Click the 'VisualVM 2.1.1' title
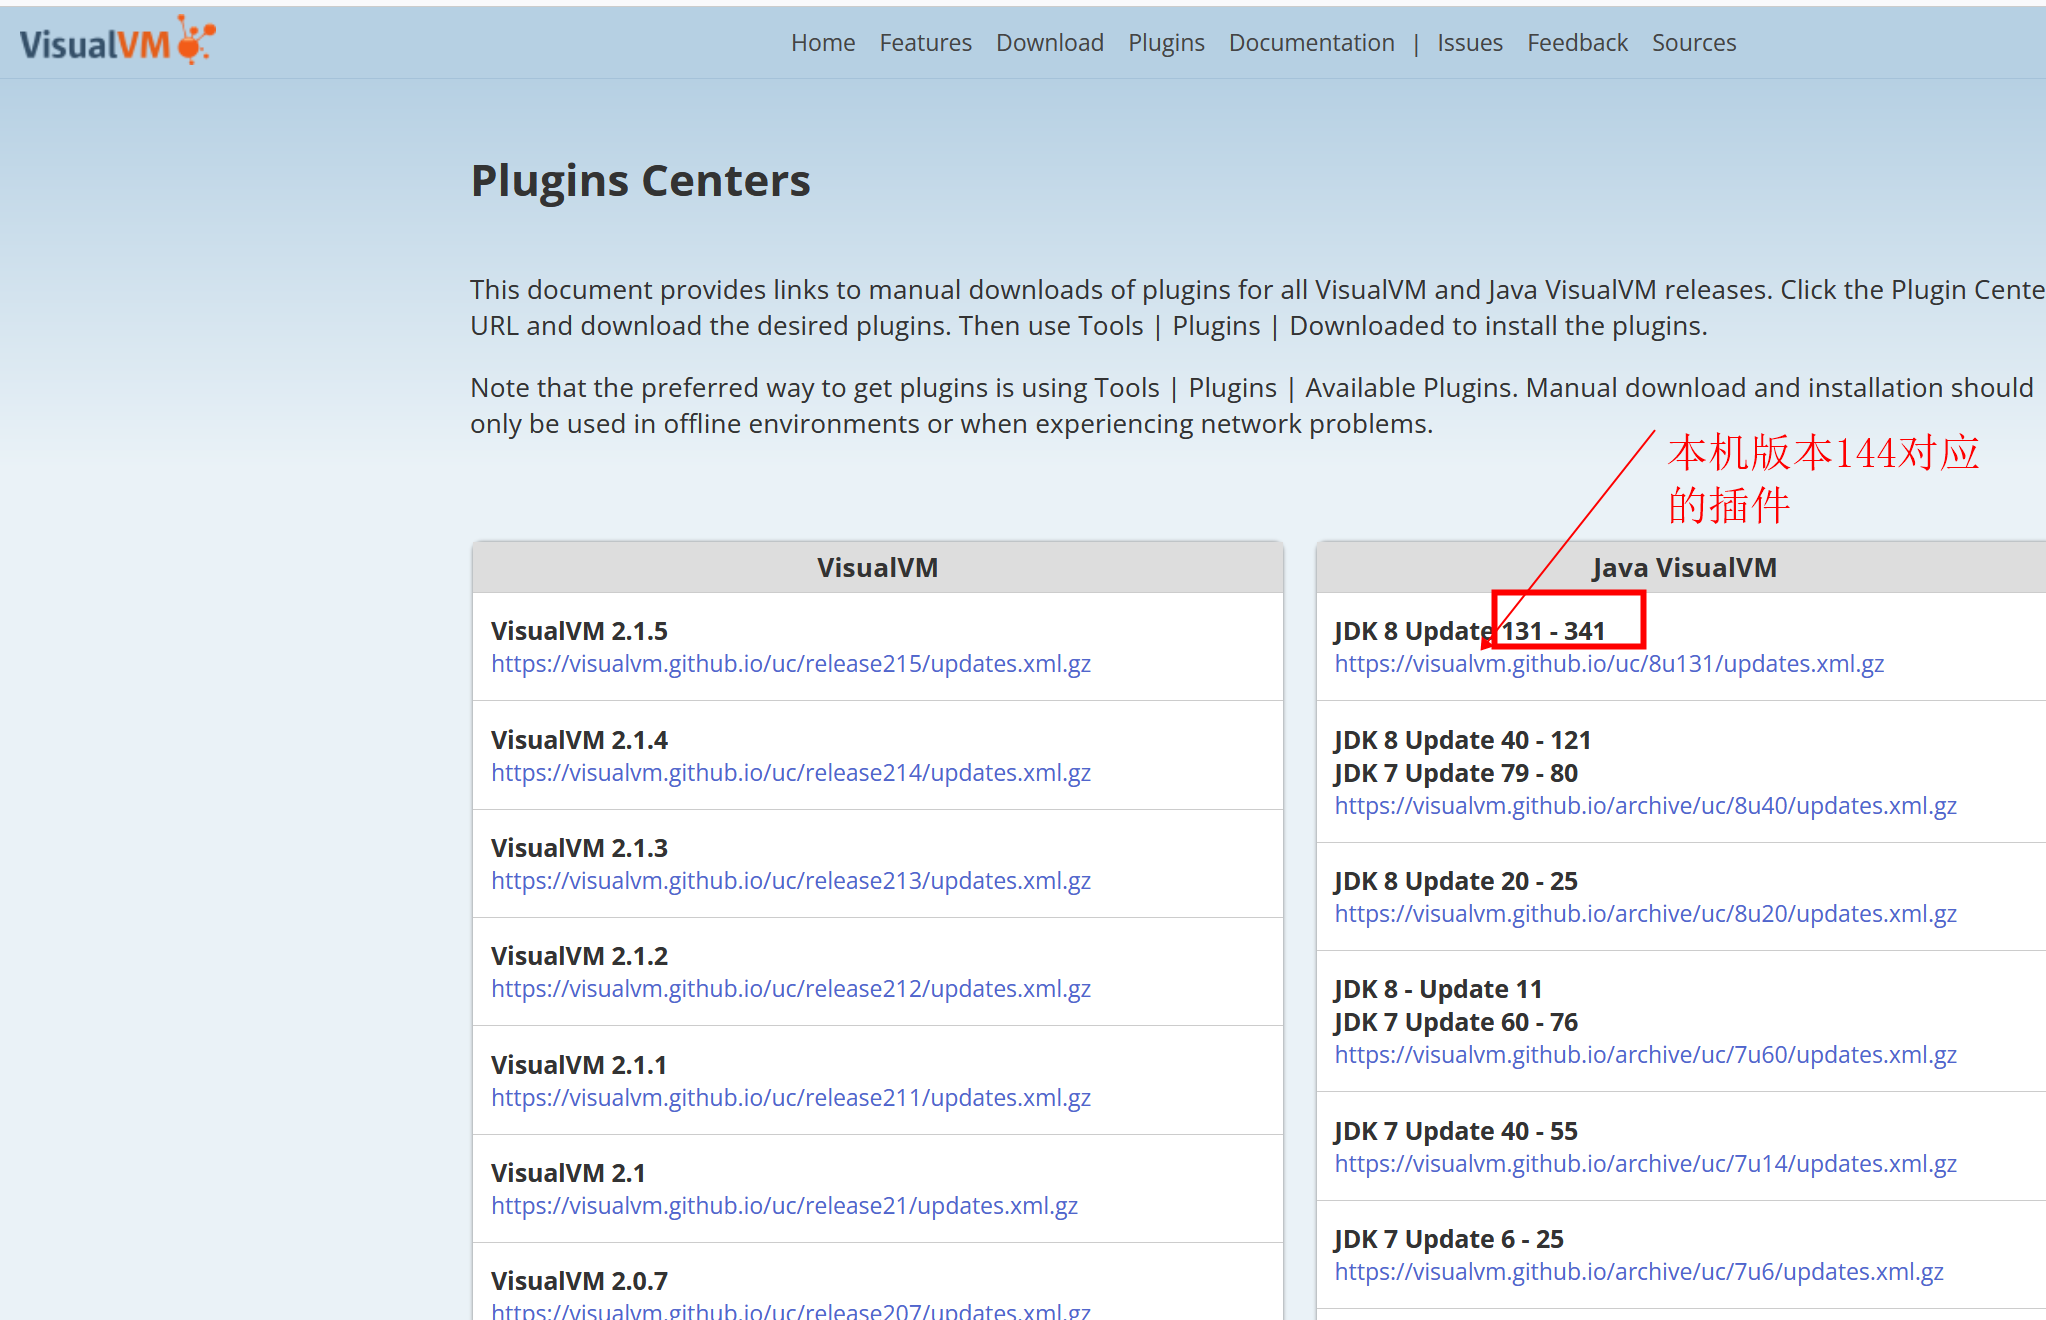The image size is (2046, 1320). [579, 1065]
